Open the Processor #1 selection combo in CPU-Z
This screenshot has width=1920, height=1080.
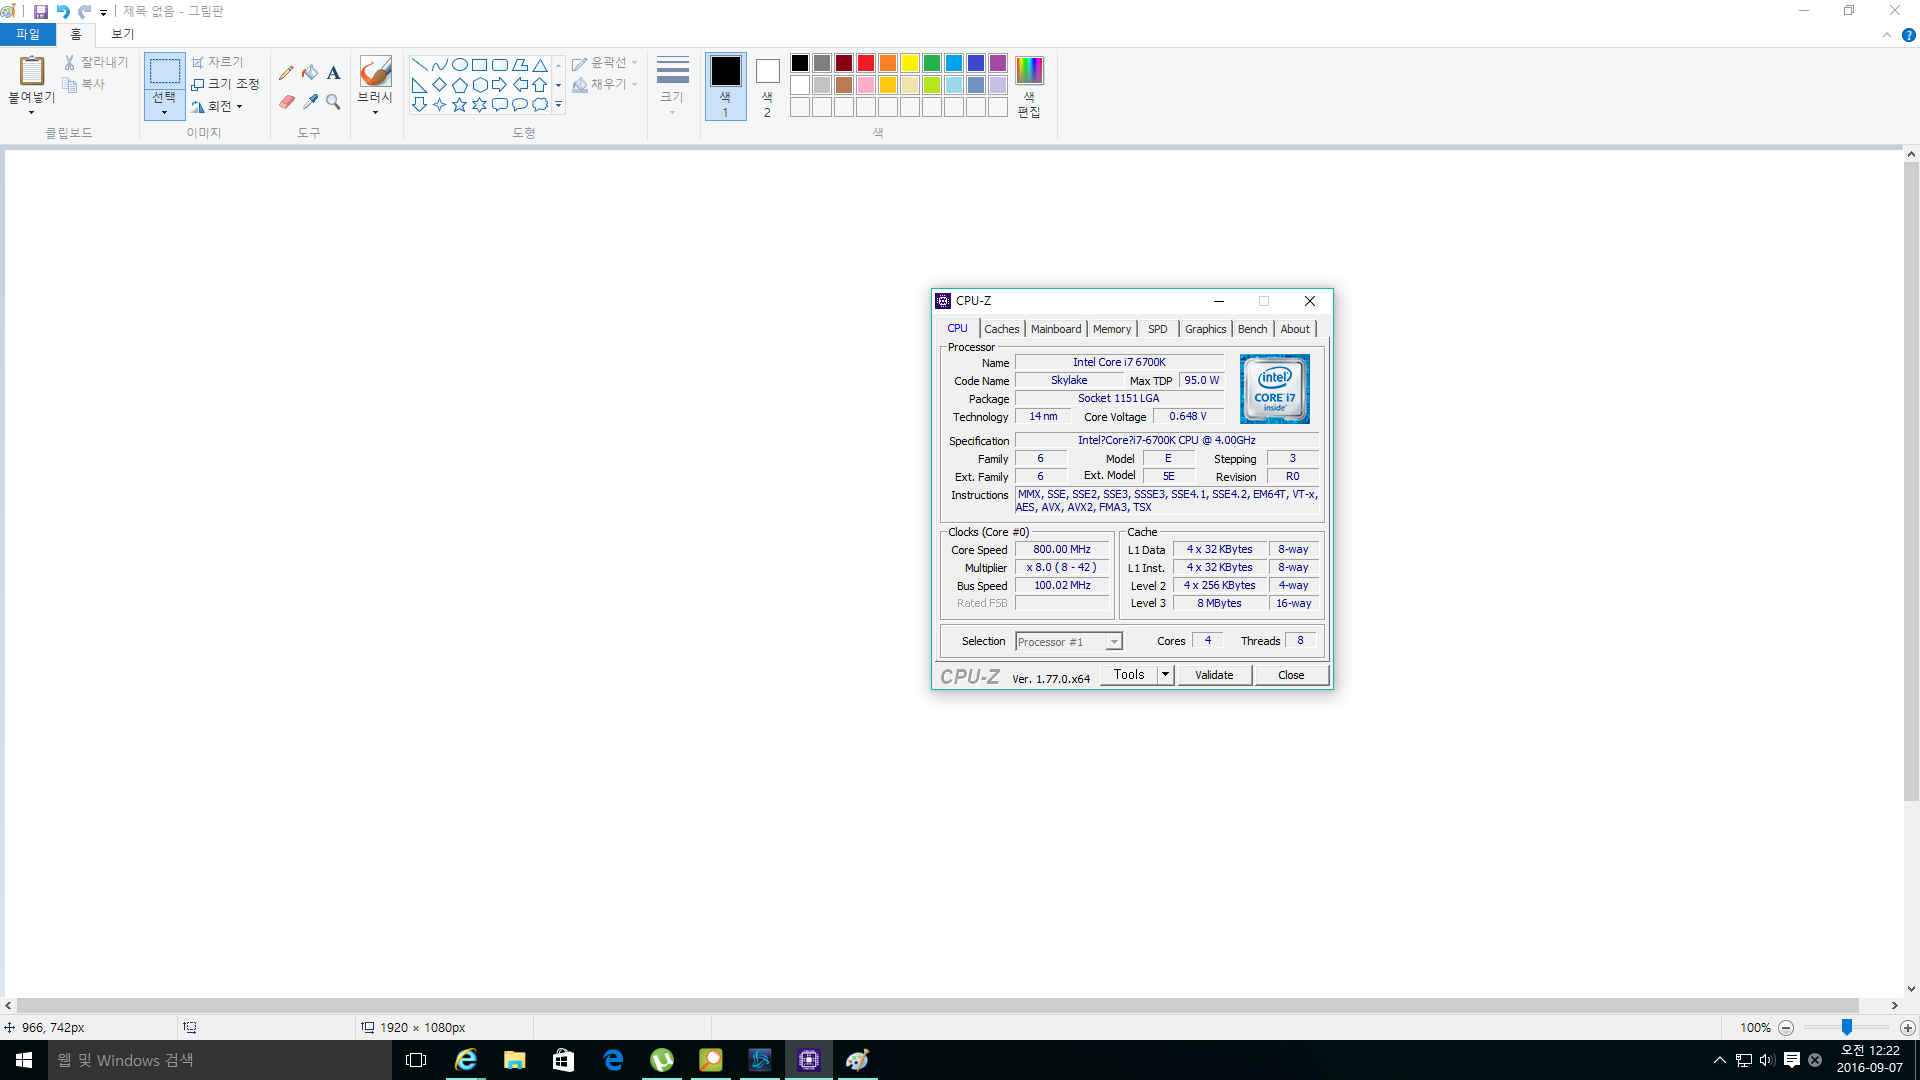tap(1069, 642)
